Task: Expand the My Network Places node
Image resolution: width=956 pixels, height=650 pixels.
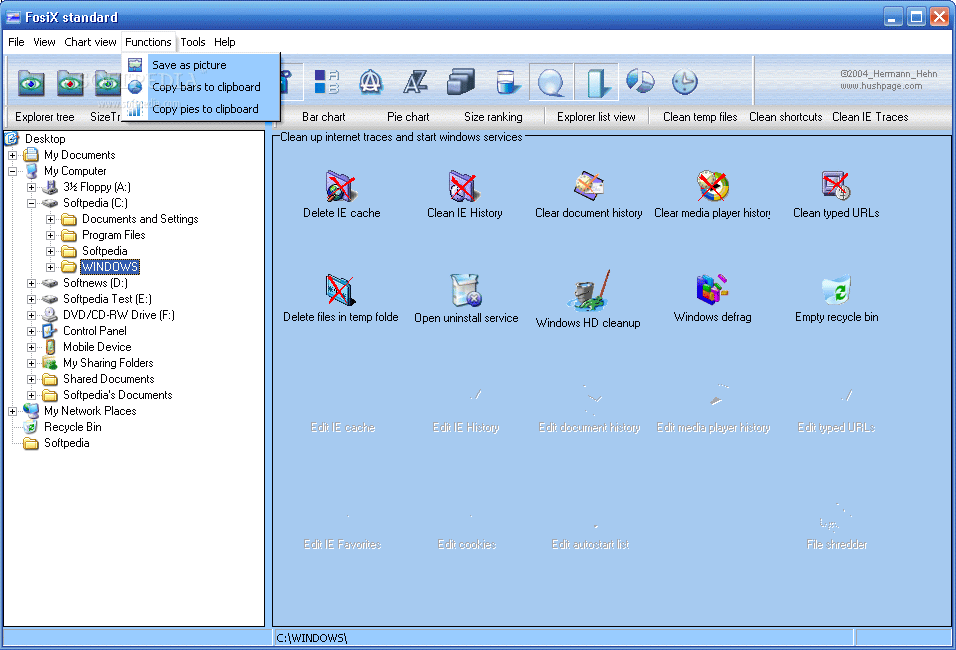Action: click(x=12, y=411)
